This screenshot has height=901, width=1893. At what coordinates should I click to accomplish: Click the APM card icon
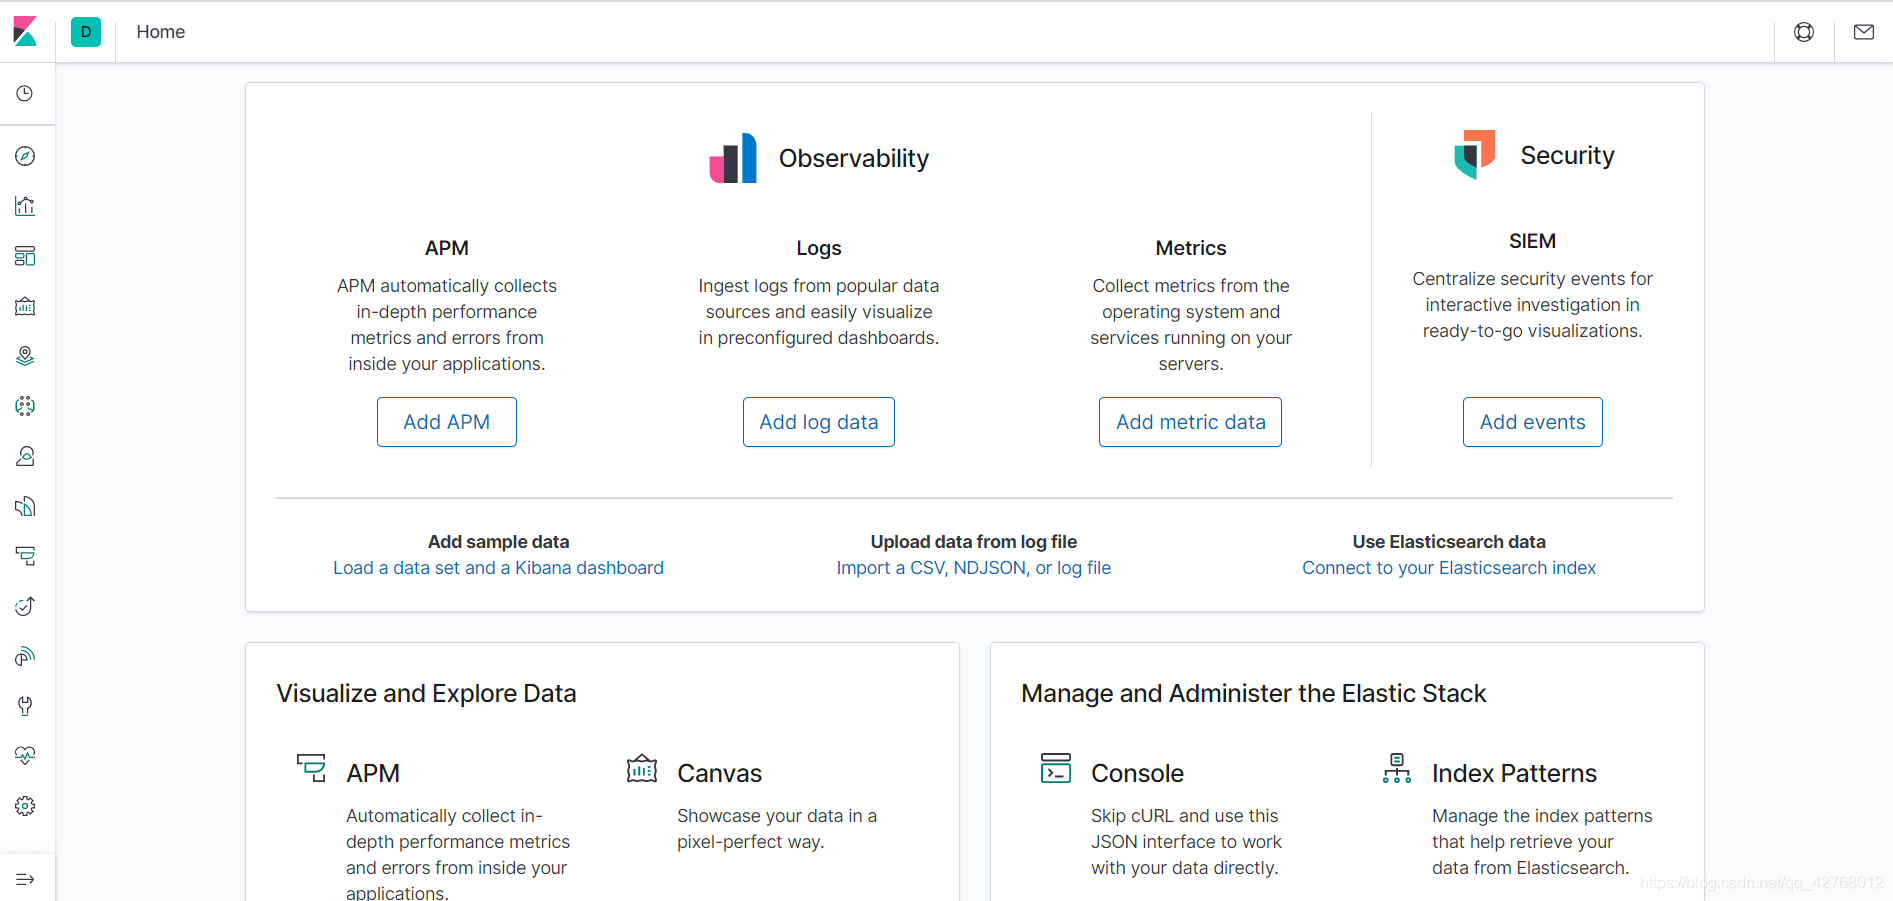(311, 768)
